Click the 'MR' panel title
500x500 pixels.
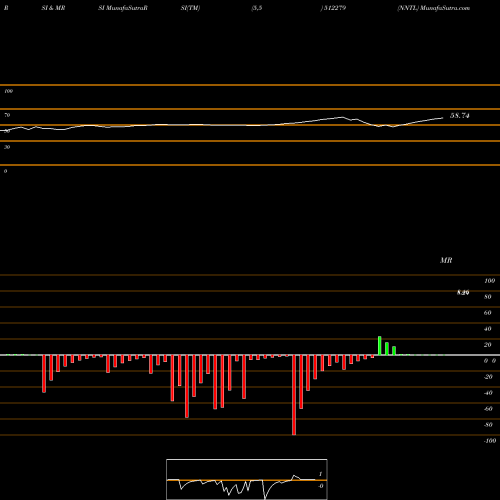[x=446, y=260]
